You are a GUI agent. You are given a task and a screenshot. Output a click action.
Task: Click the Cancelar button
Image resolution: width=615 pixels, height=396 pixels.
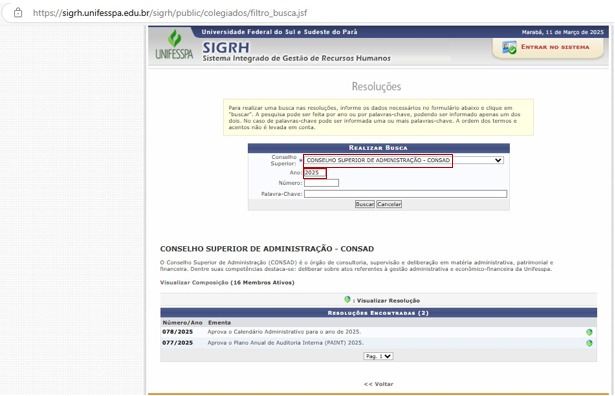389,204
